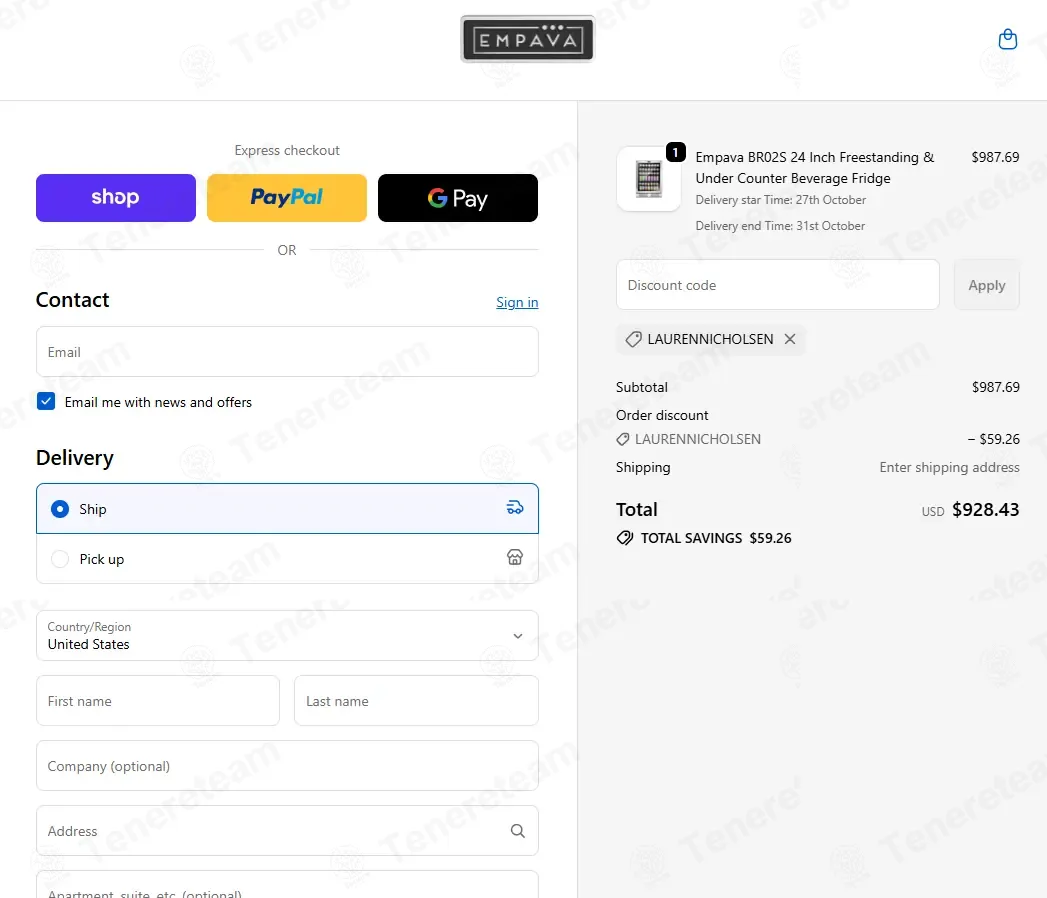Choose PayPal express checkout
The height and width of the screenshot is (898, 1047).
(286, 198)
